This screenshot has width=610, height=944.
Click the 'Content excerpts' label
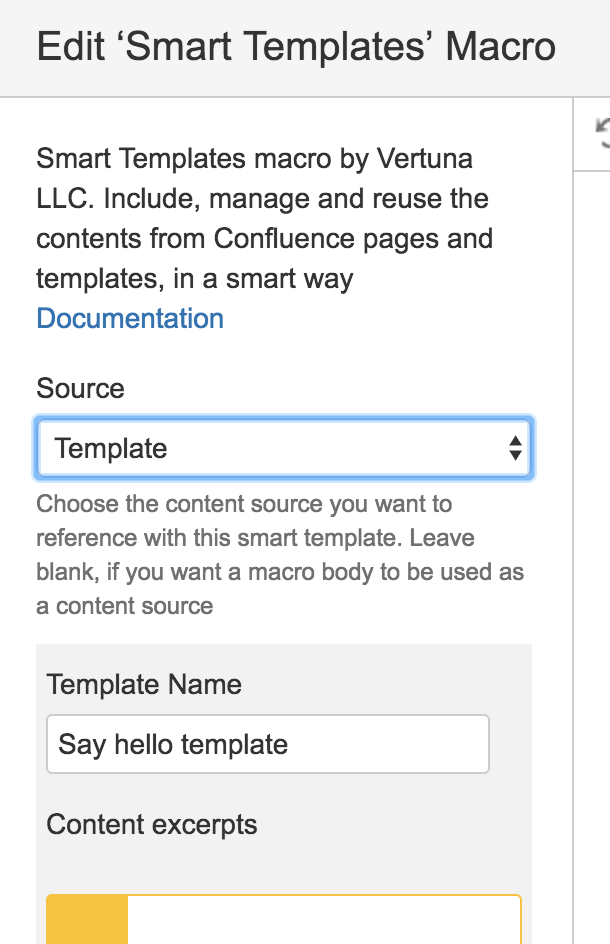click(x=152, y=825)
